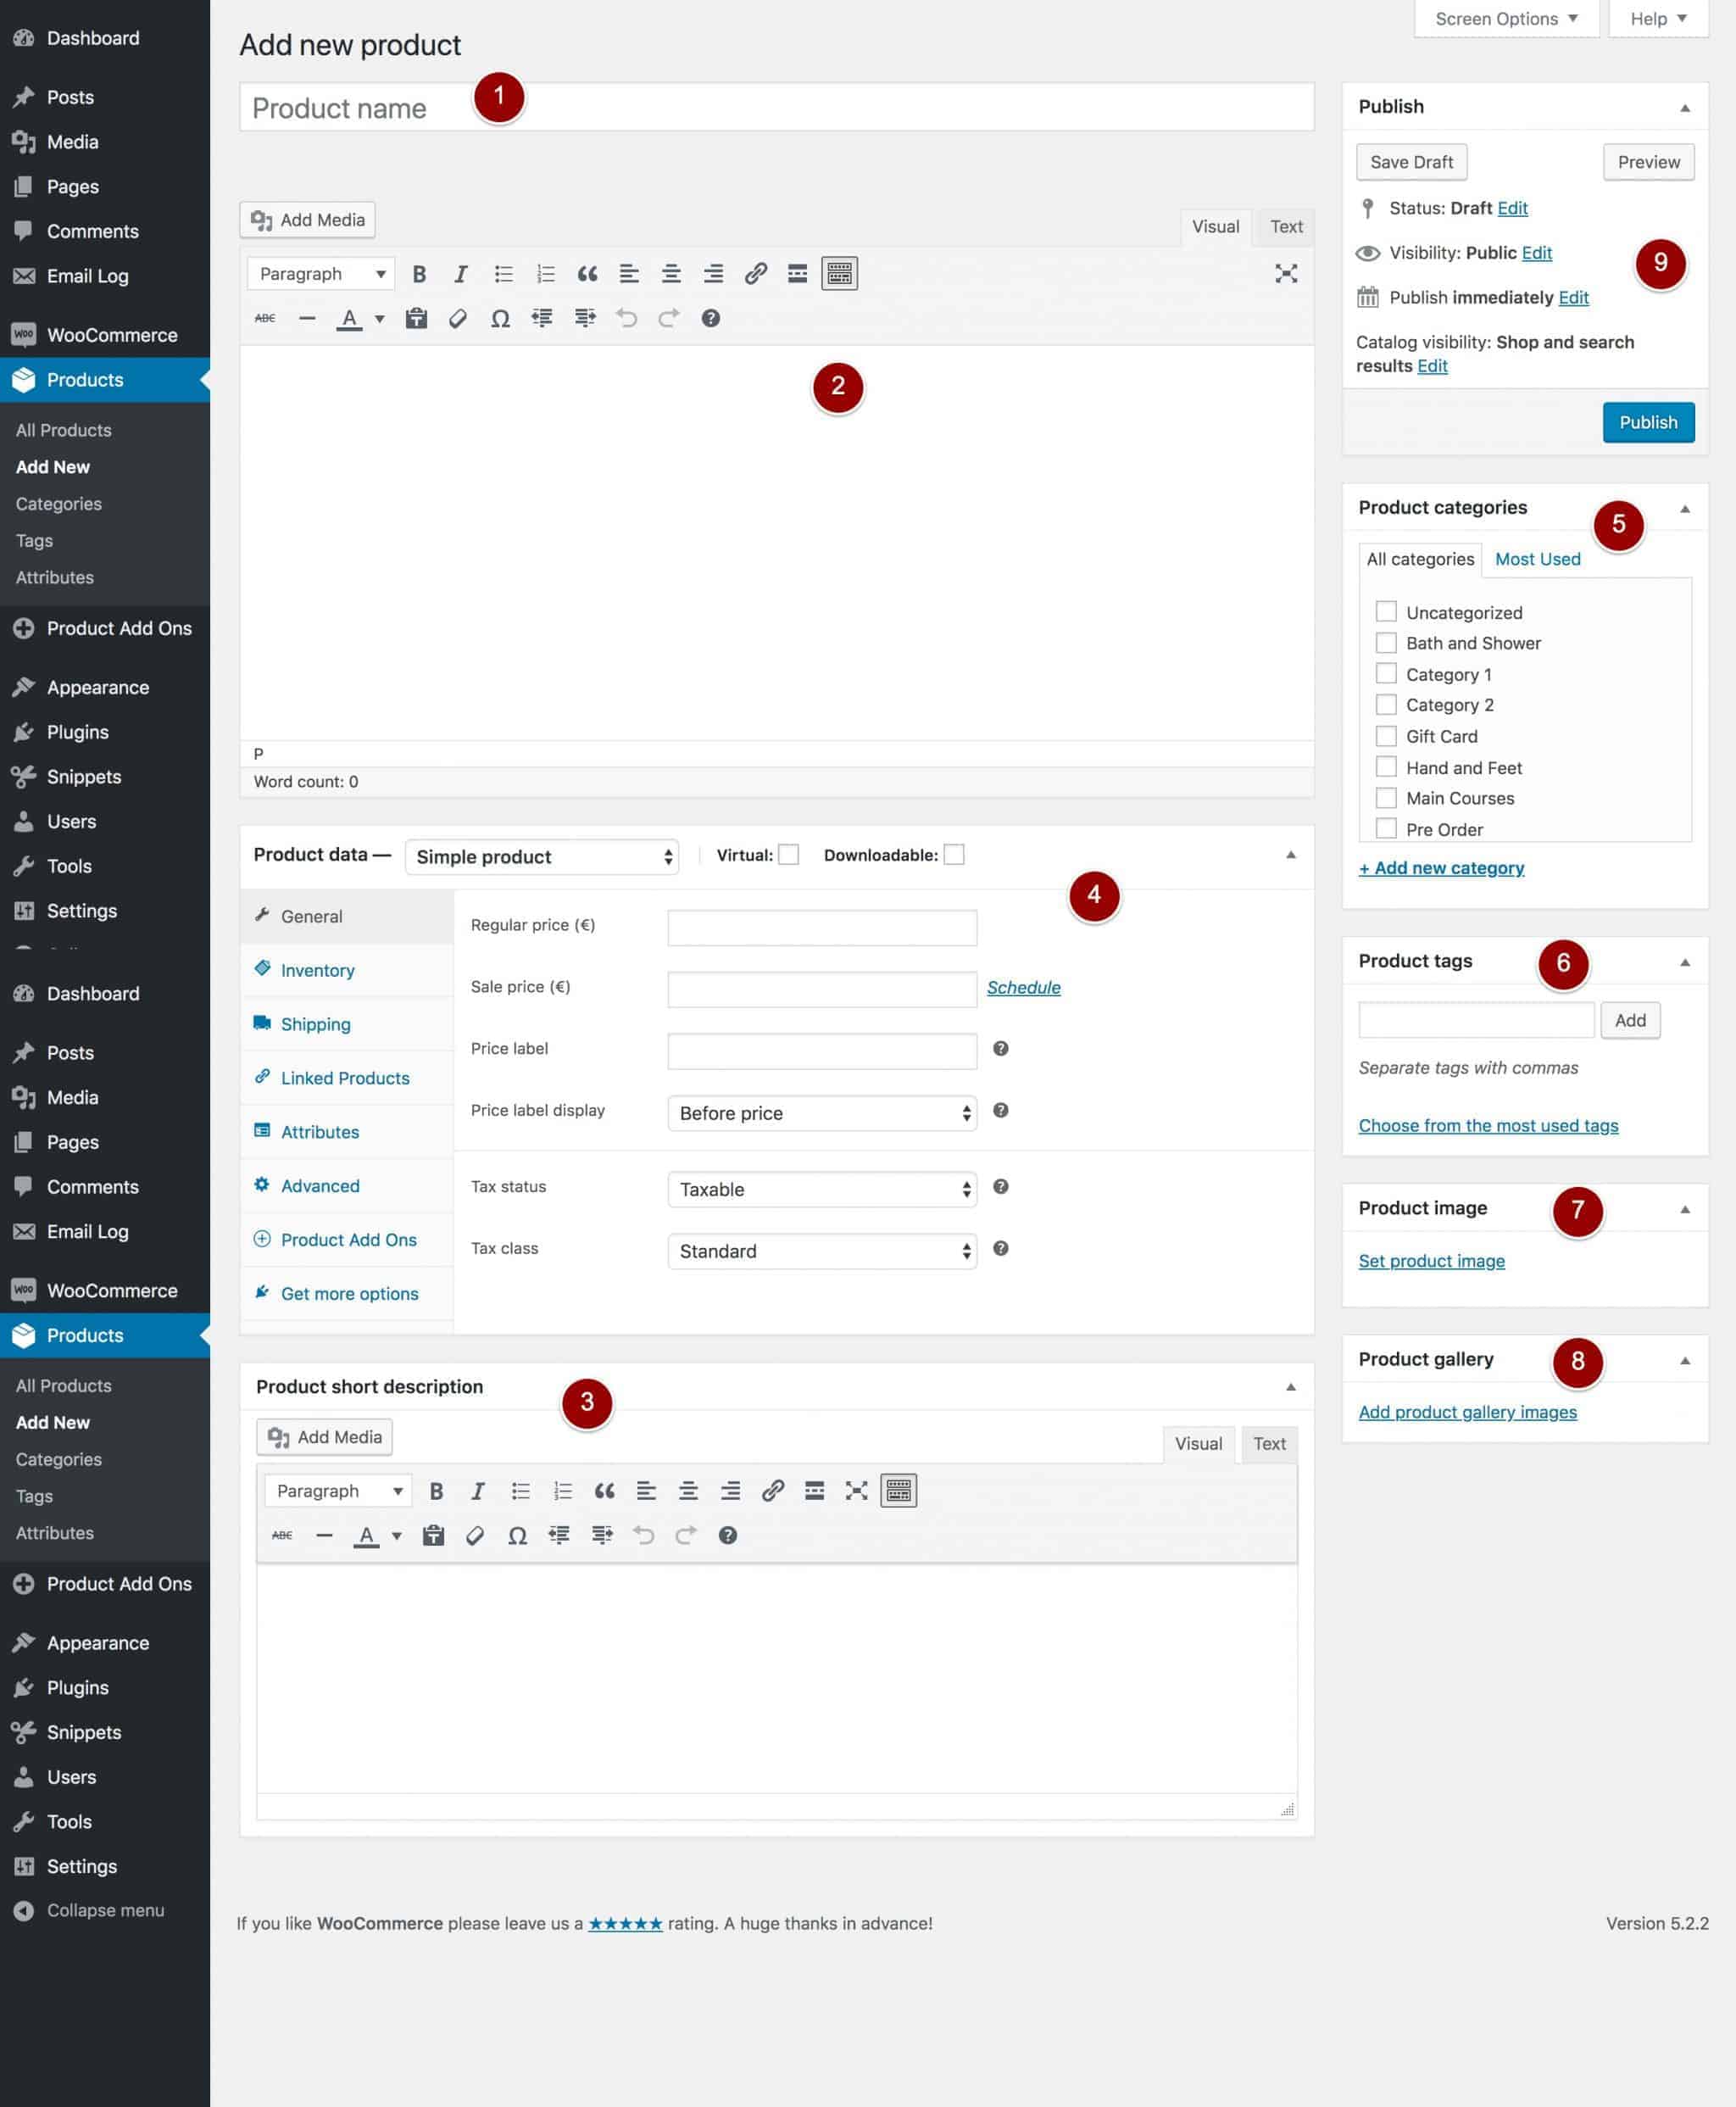Open special character picker in main description editor
This screenshot has height=2107, width=1736.
pos(500,318)
